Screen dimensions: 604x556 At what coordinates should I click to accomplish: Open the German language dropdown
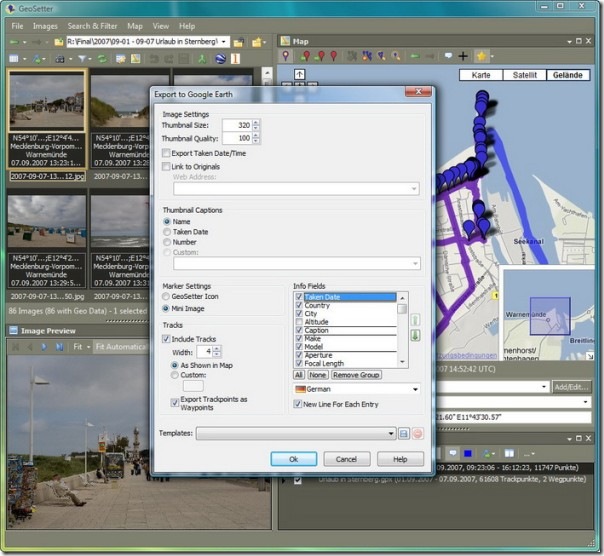(x=415, y=390)
